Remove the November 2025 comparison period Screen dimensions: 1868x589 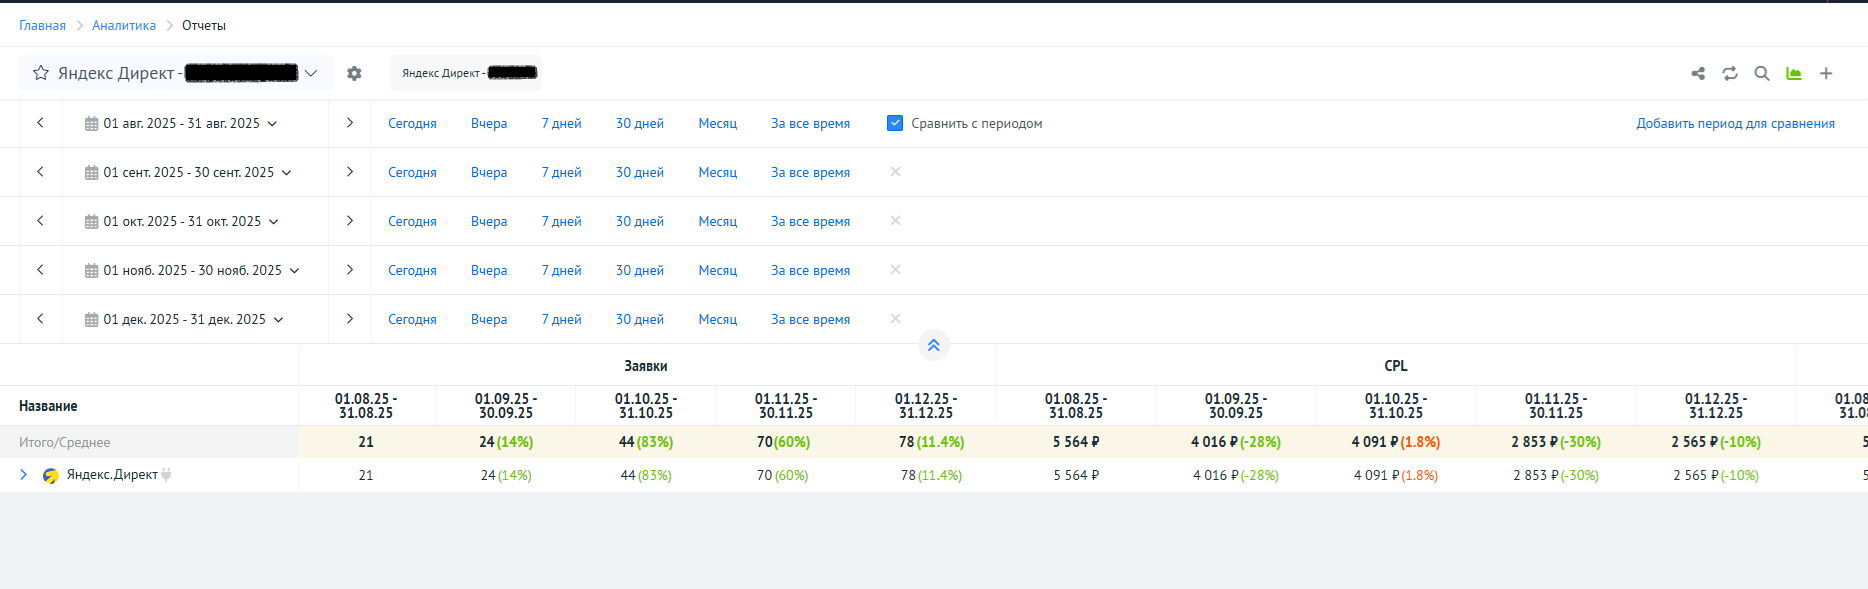[895, 270]
